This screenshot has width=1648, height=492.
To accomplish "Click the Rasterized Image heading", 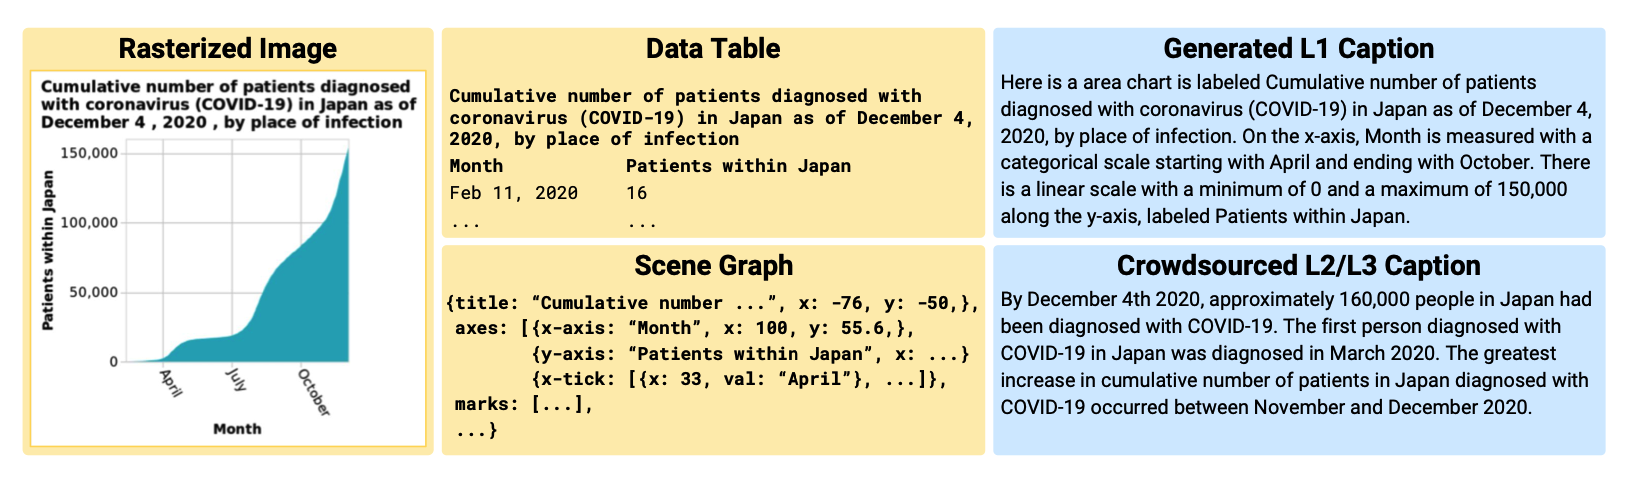I will point(228,48).
